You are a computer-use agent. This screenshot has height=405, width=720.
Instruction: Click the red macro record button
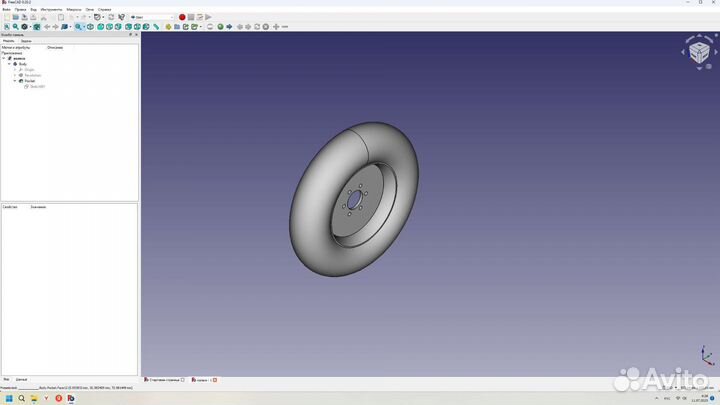tap(183, 17)
